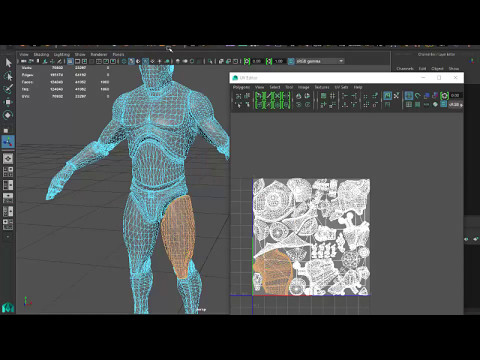Click the Edit button in Channel Box
The width and height of the screenshot is (480, 360).
(x=422, y=68)
